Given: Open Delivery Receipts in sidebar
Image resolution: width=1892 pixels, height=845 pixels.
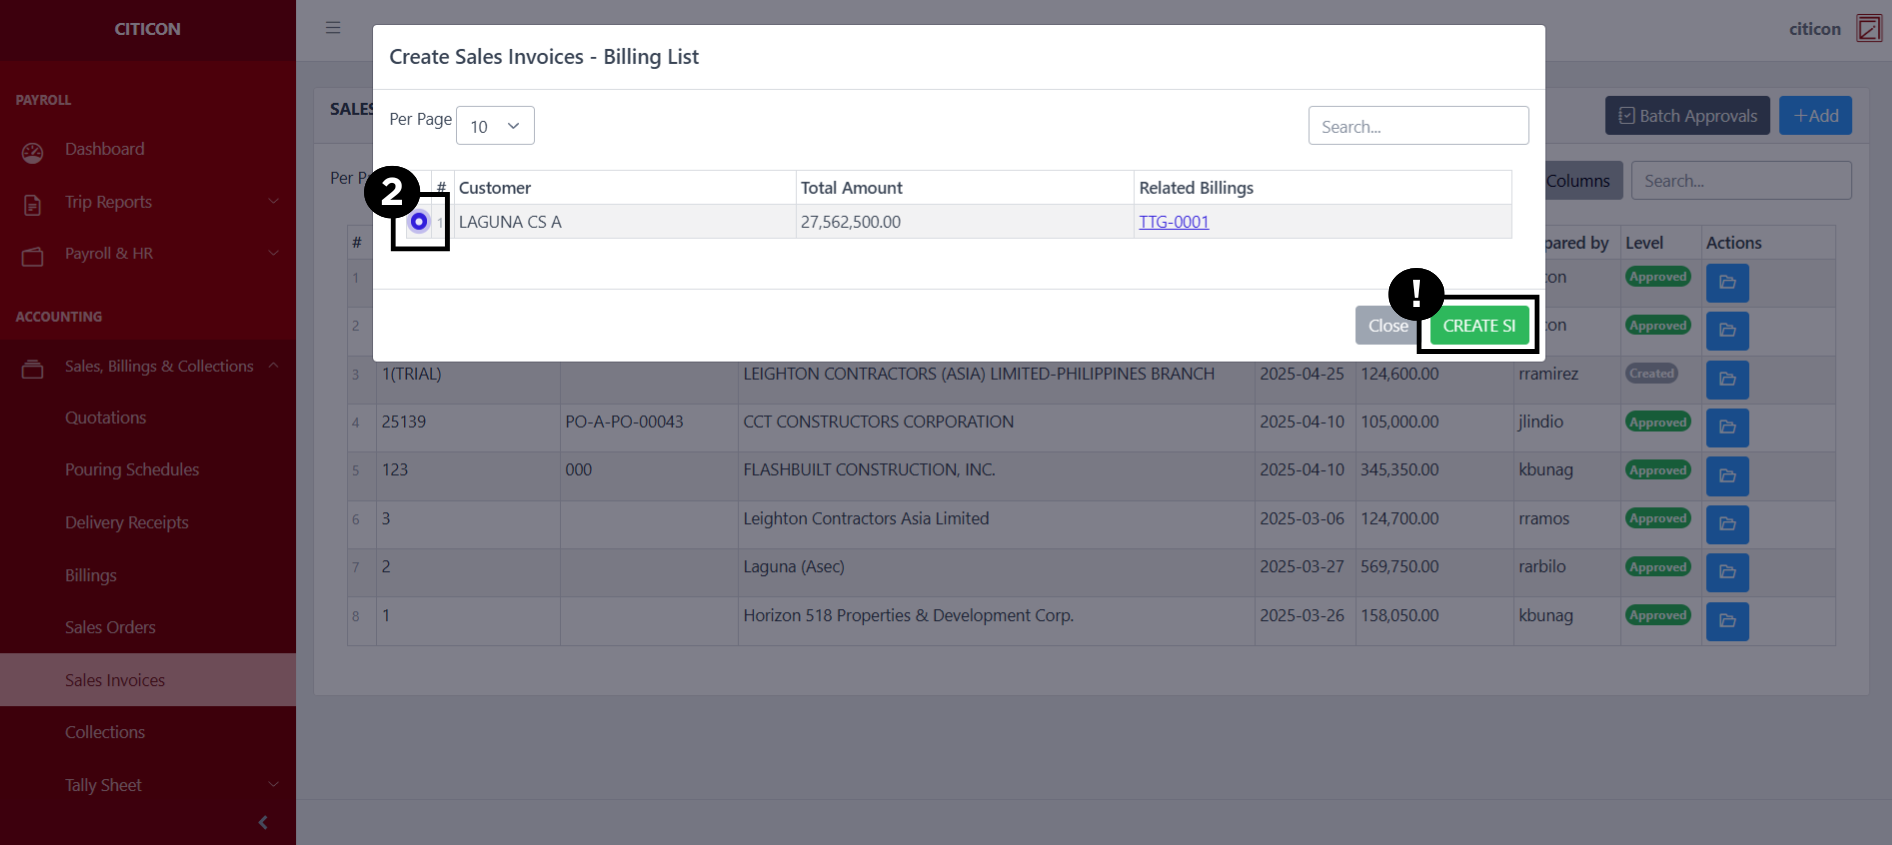Looking at the screenshot, I should pos(127,522).
